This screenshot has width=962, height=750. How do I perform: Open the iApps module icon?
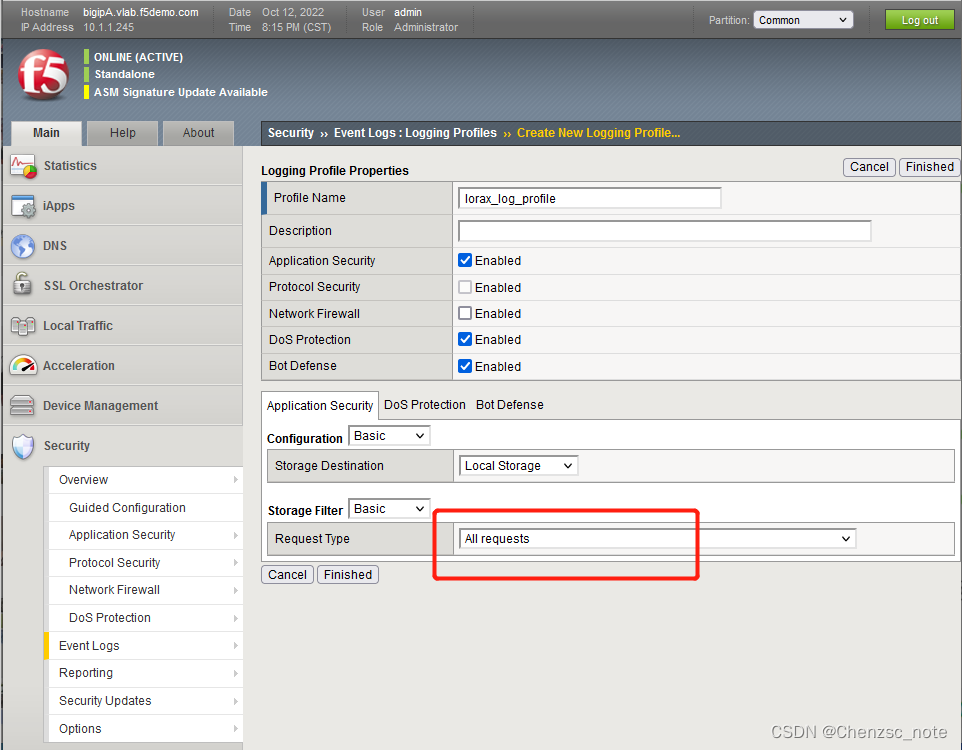(22, 206)
